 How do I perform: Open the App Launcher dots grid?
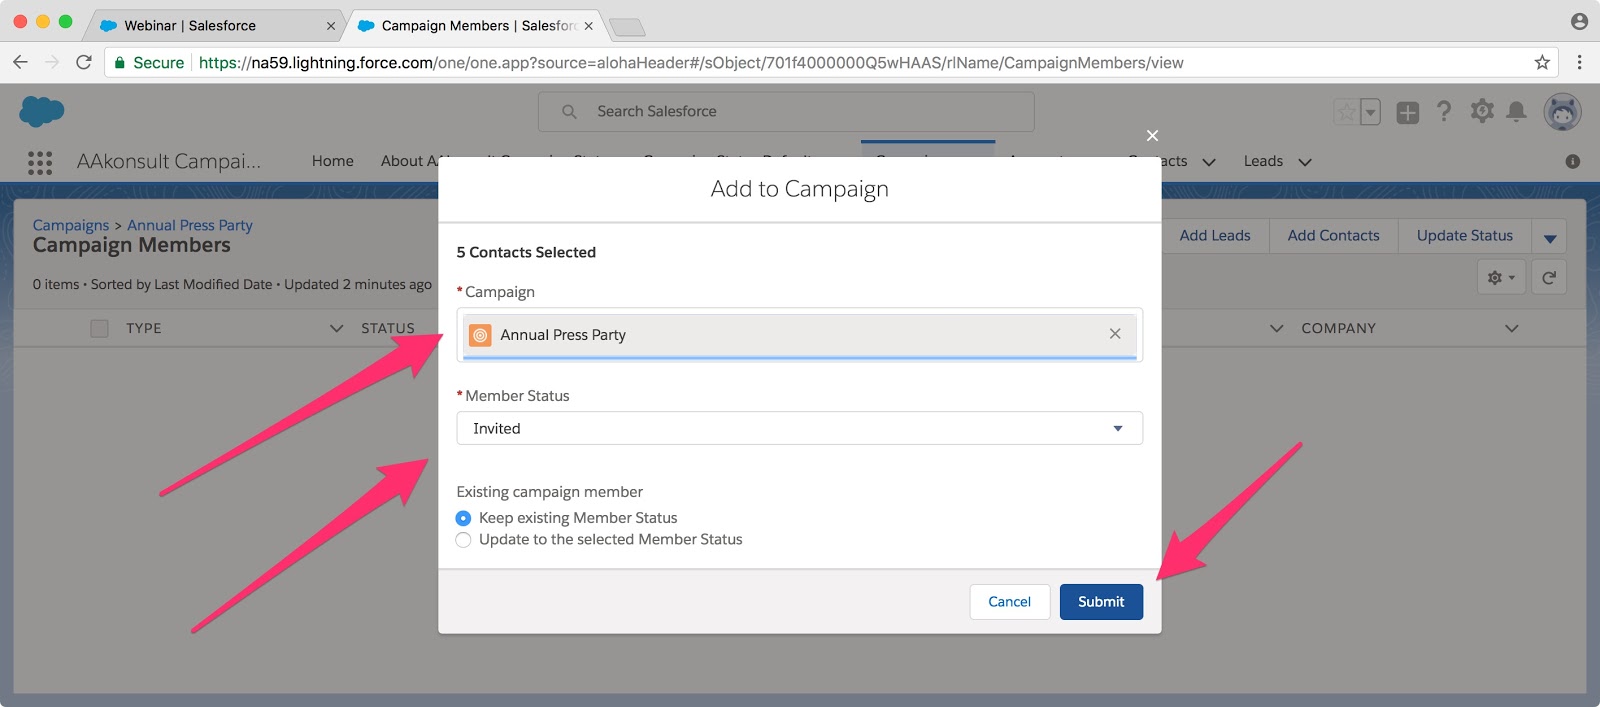click(x=40, y=163)
